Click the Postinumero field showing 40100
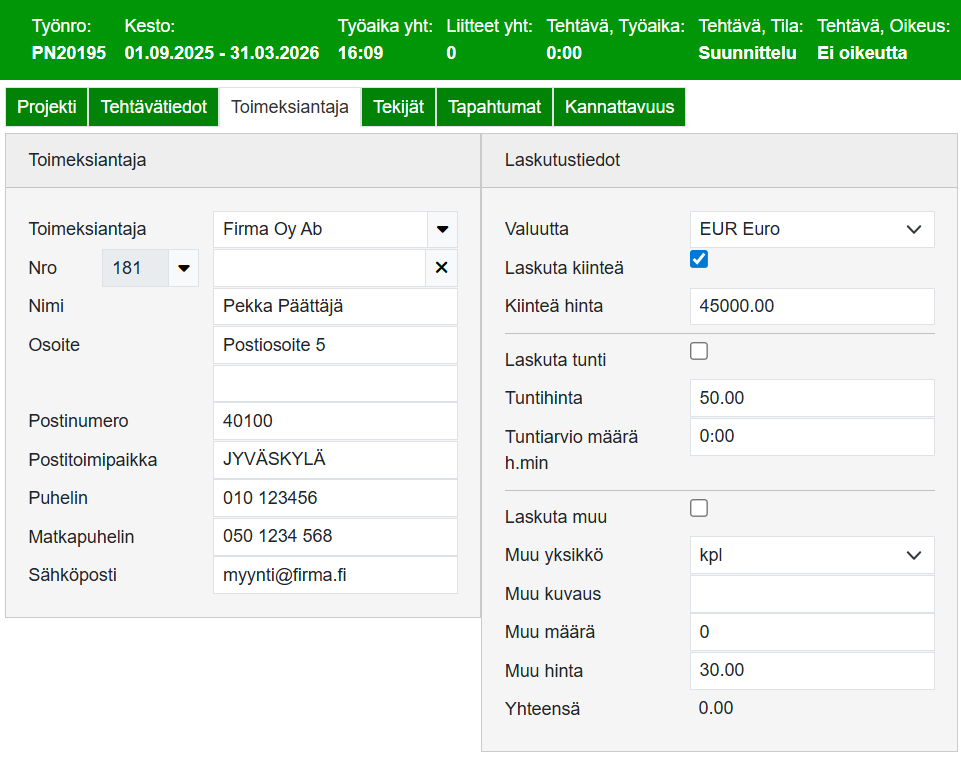 pyautogui.click(x=334, y=421)
